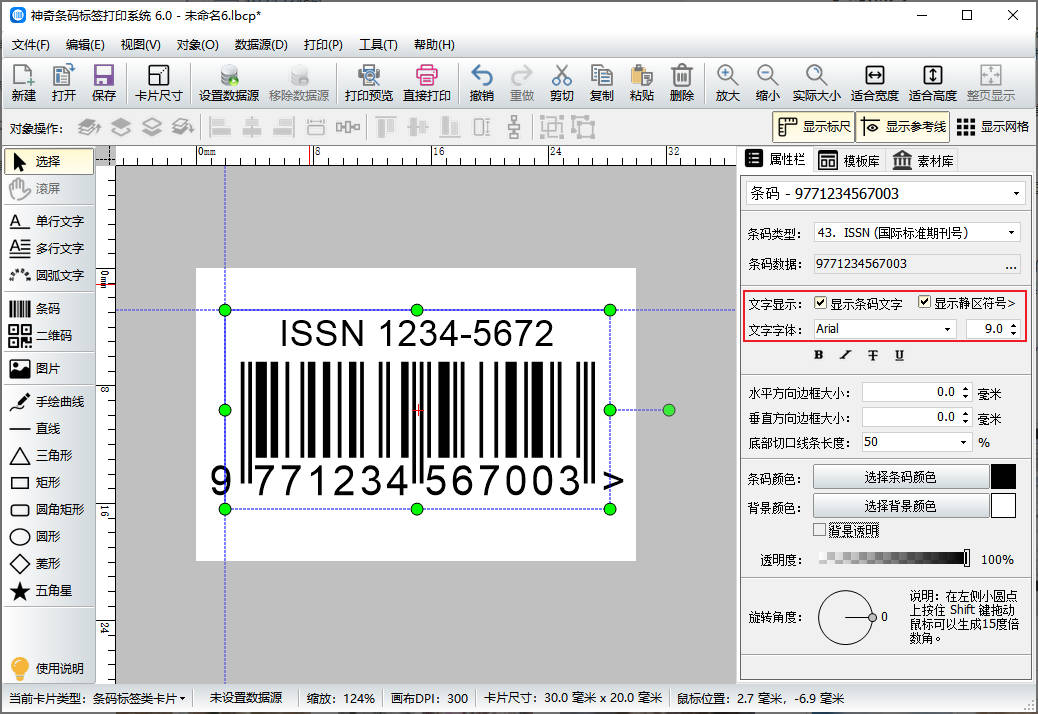The width and height of the screenshot is (1038, 714).
Task: Activate the 选择 selection tool
Action: pyautogui.click(x=49, y=161)
